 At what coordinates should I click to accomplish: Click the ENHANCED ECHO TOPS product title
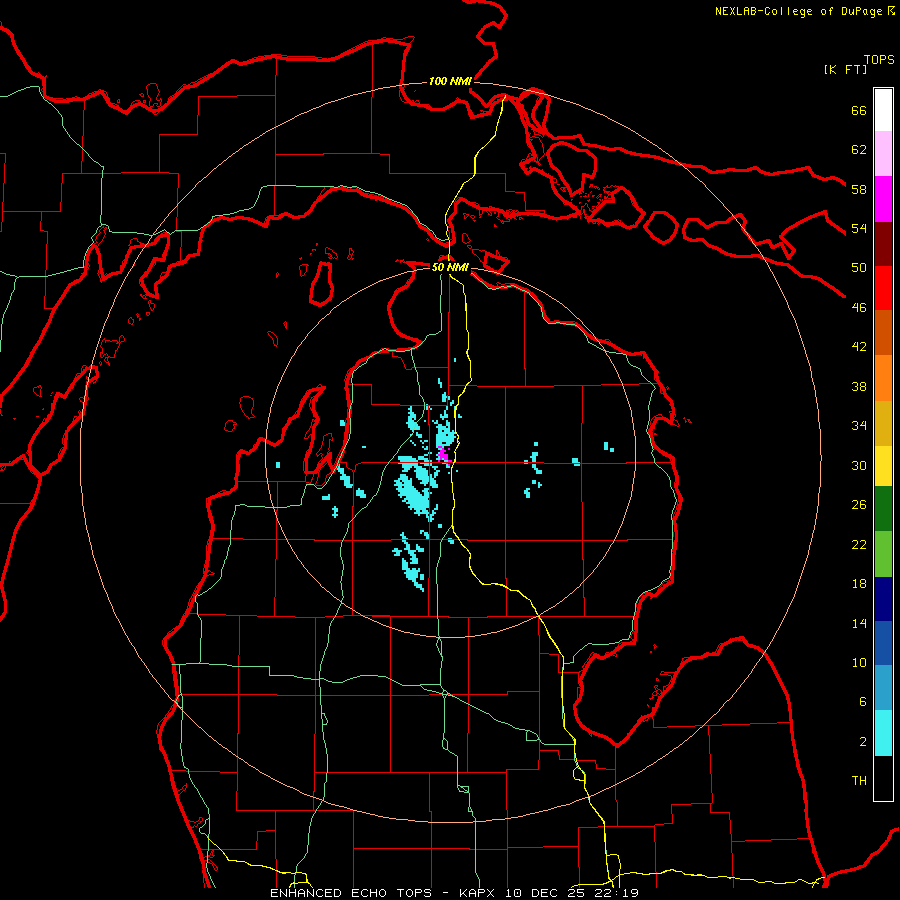(351, 893)
